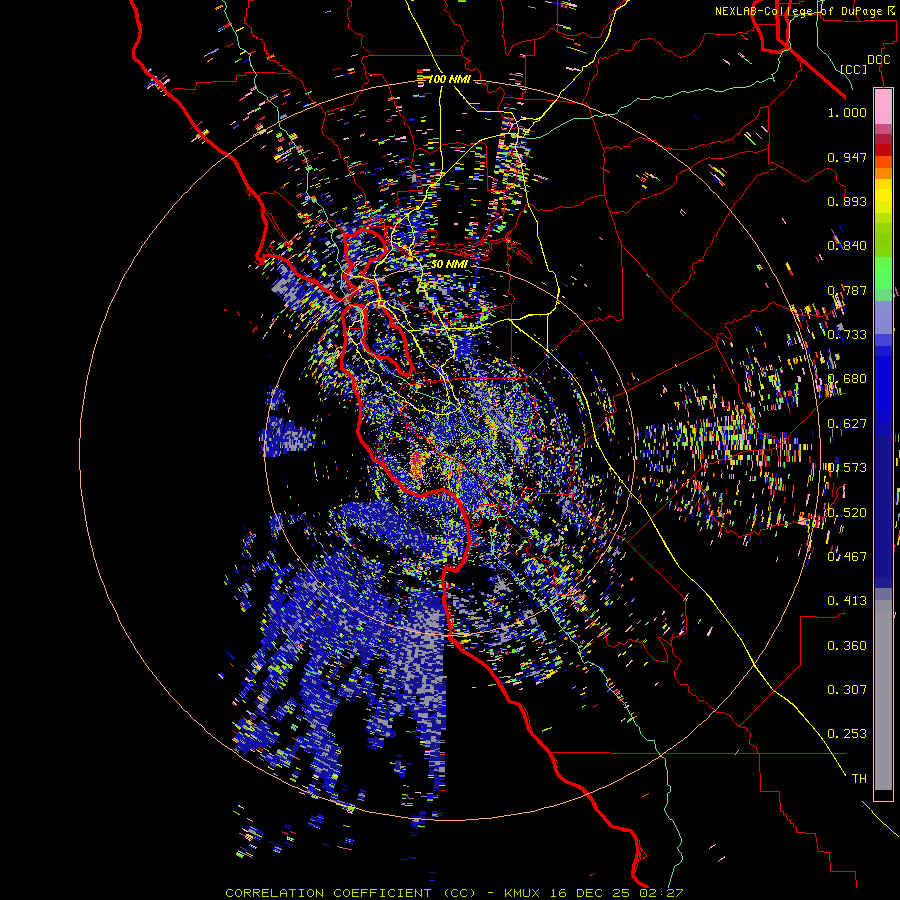Image resolution: width=900 pixels, height=900 pixels.
Task: Select the 0.360 legend value
Action: [x=847, y=646]
